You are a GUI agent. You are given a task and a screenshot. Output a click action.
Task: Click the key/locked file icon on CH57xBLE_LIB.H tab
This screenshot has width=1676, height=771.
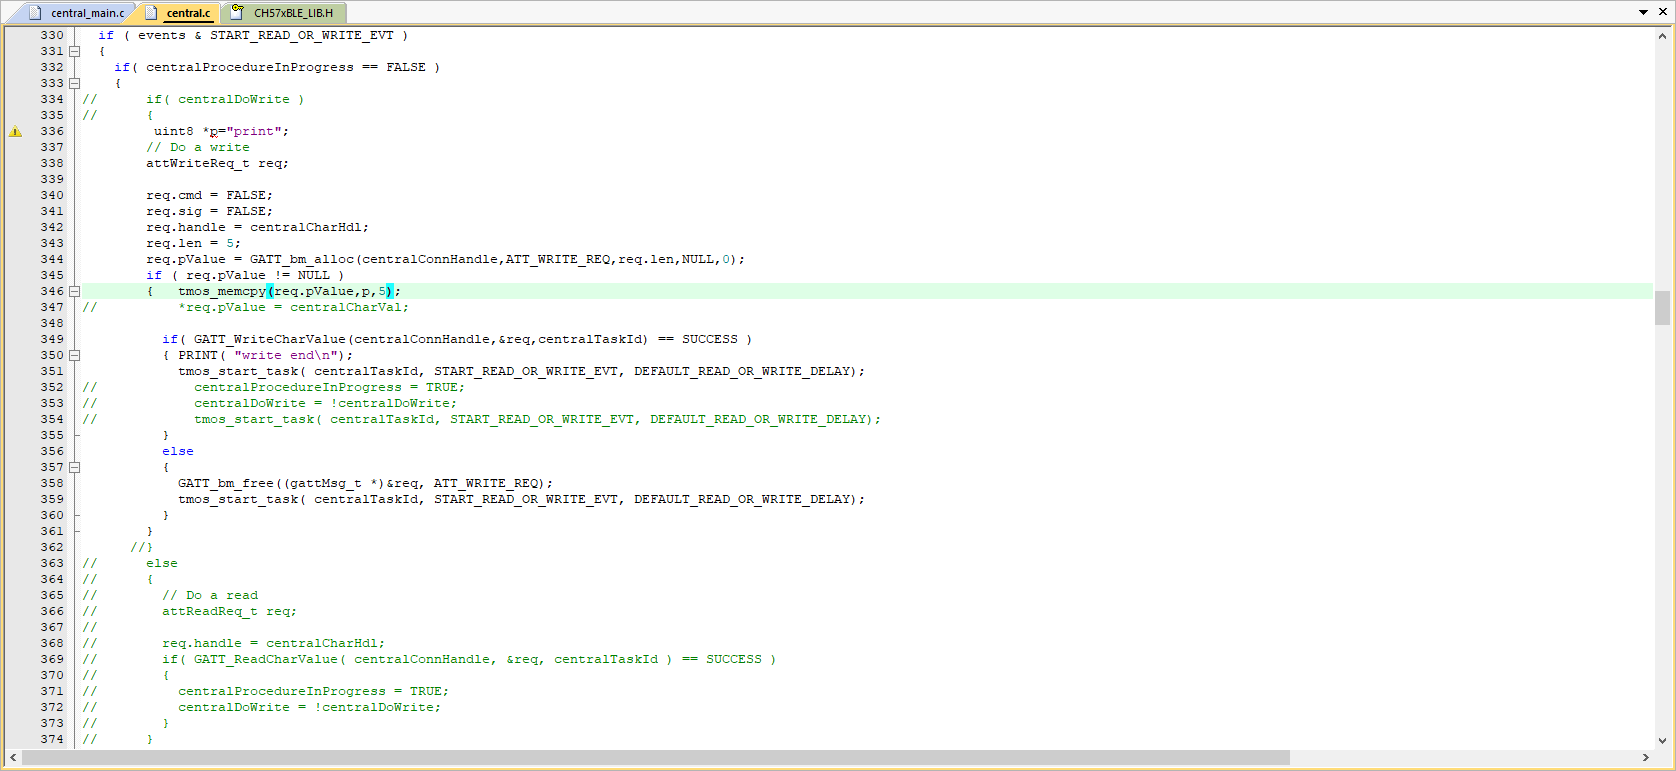pos(238,12)
